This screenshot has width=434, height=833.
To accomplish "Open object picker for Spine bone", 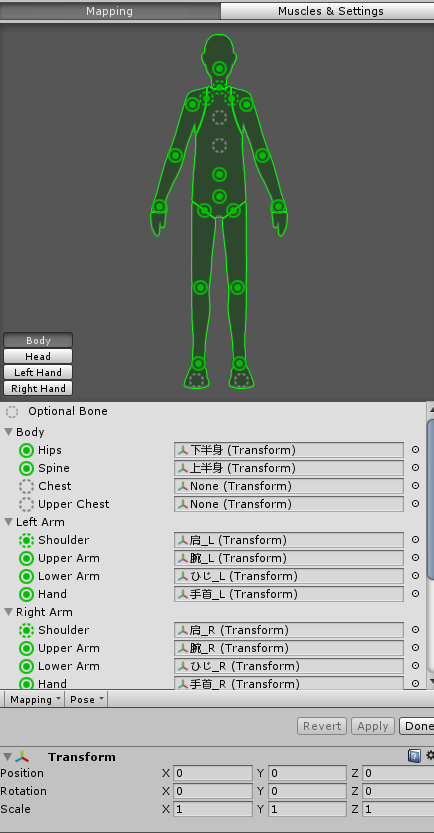I will click(x=415, y=468).
